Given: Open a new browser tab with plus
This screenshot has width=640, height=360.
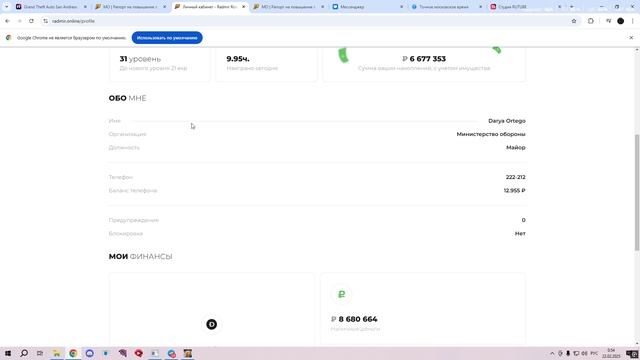Looking at the screenshot, I should point(571,7).
